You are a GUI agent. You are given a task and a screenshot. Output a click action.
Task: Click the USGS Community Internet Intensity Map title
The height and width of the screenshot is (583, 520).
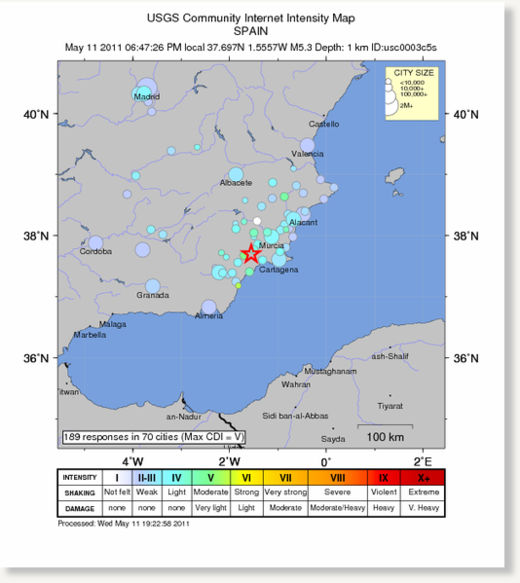pyautogui.click(x=251, y=18)
